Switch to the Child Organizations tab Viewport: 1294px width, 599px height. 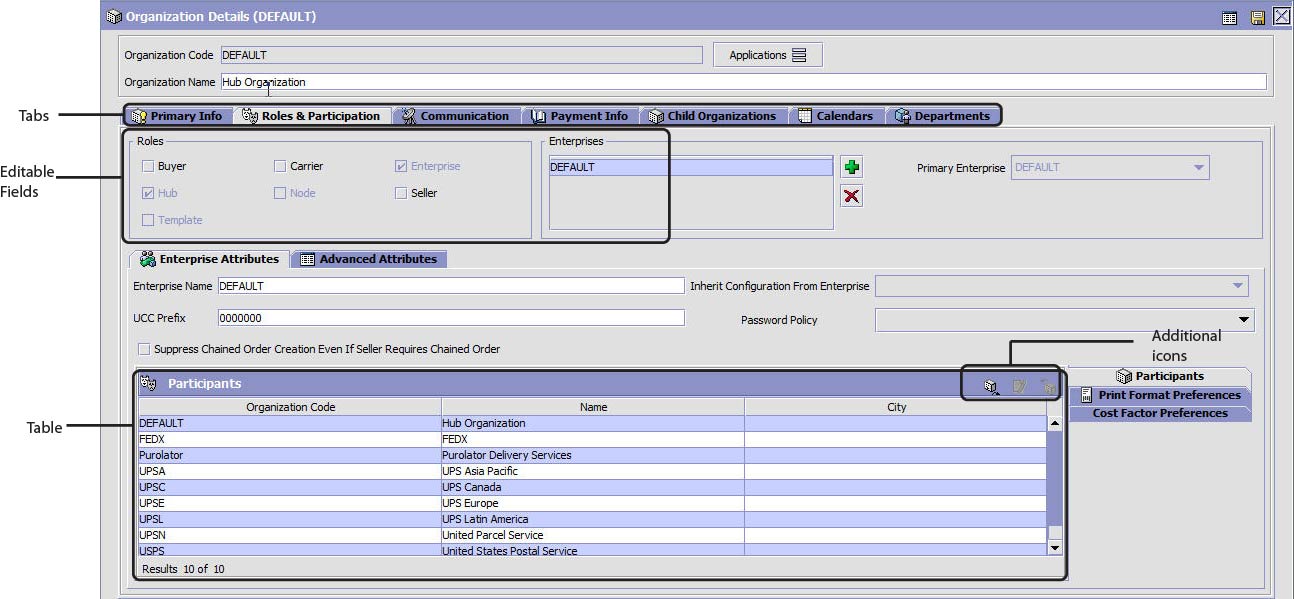713,116
